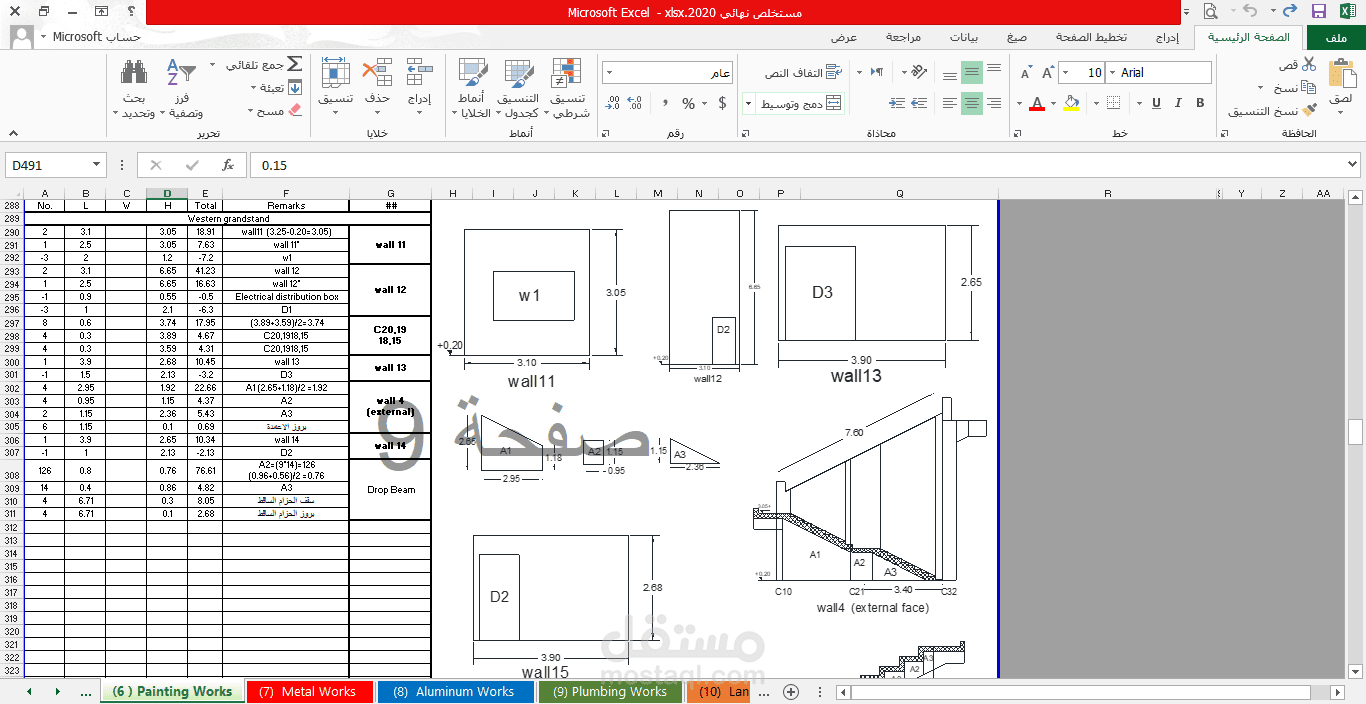
Task: Collapse the ribbon chevron
Action: [12, 133]
